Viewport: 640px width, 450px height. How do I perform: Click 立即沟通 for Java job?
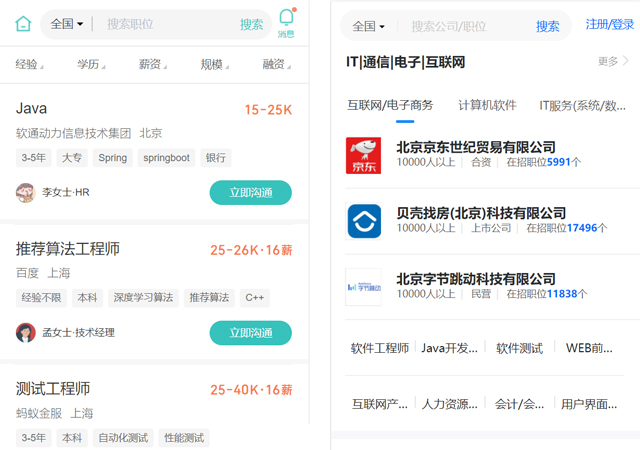[251, 192]
